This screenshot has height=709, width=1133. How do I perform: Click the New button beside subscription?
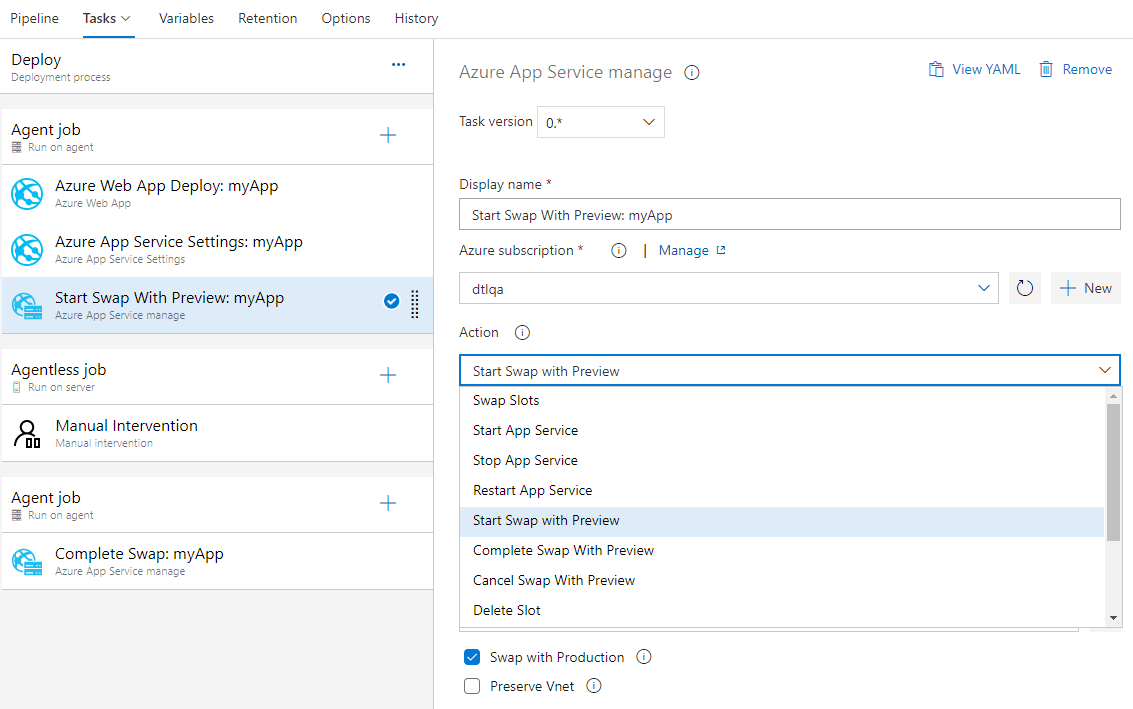[x=1085, y=288]
